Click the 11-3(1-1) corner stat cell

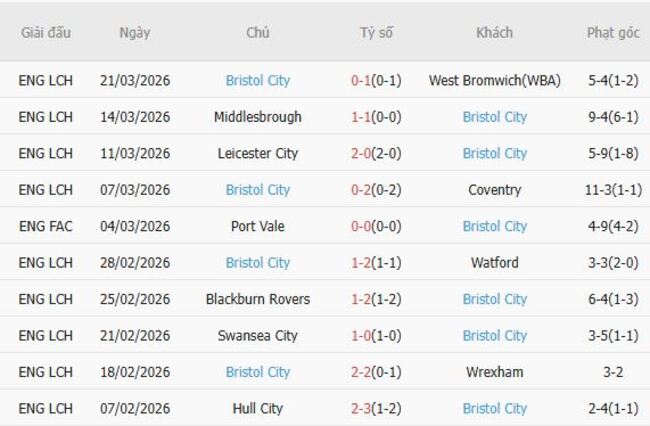click(x=613, y=190)
